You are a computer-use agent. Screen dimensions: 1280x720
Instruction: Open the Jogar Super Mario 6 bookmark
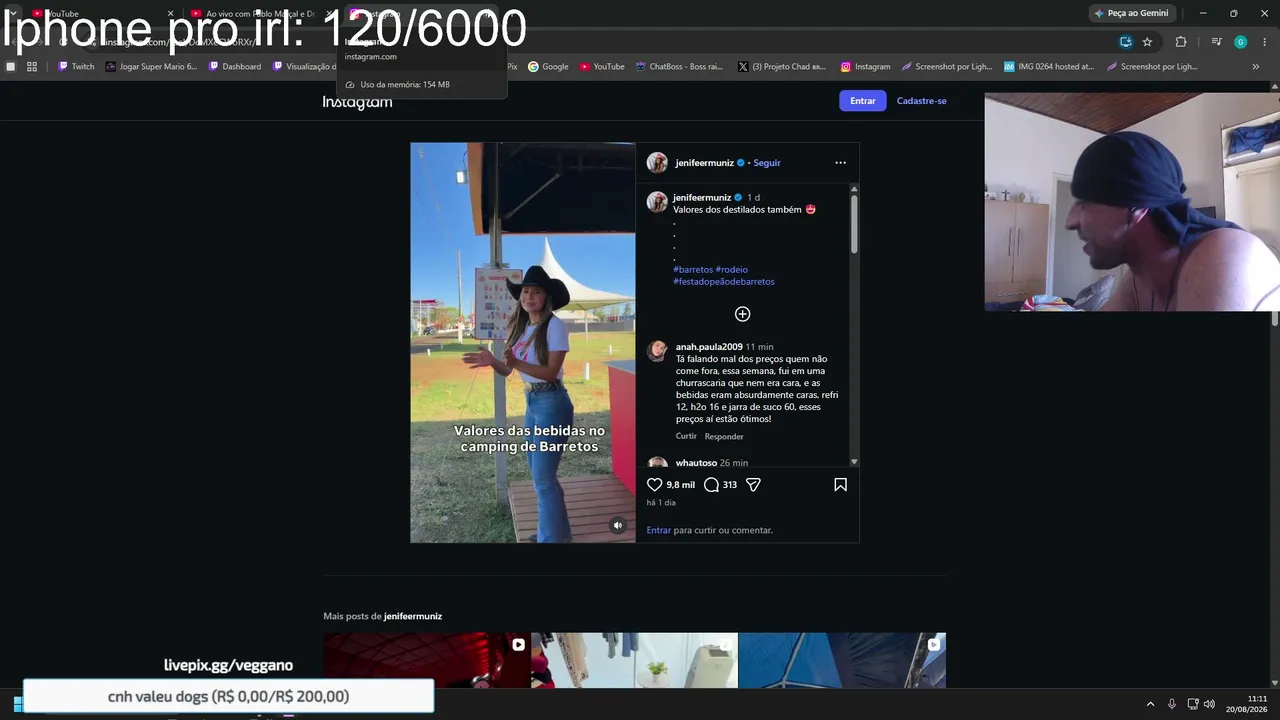coord(151,67)
